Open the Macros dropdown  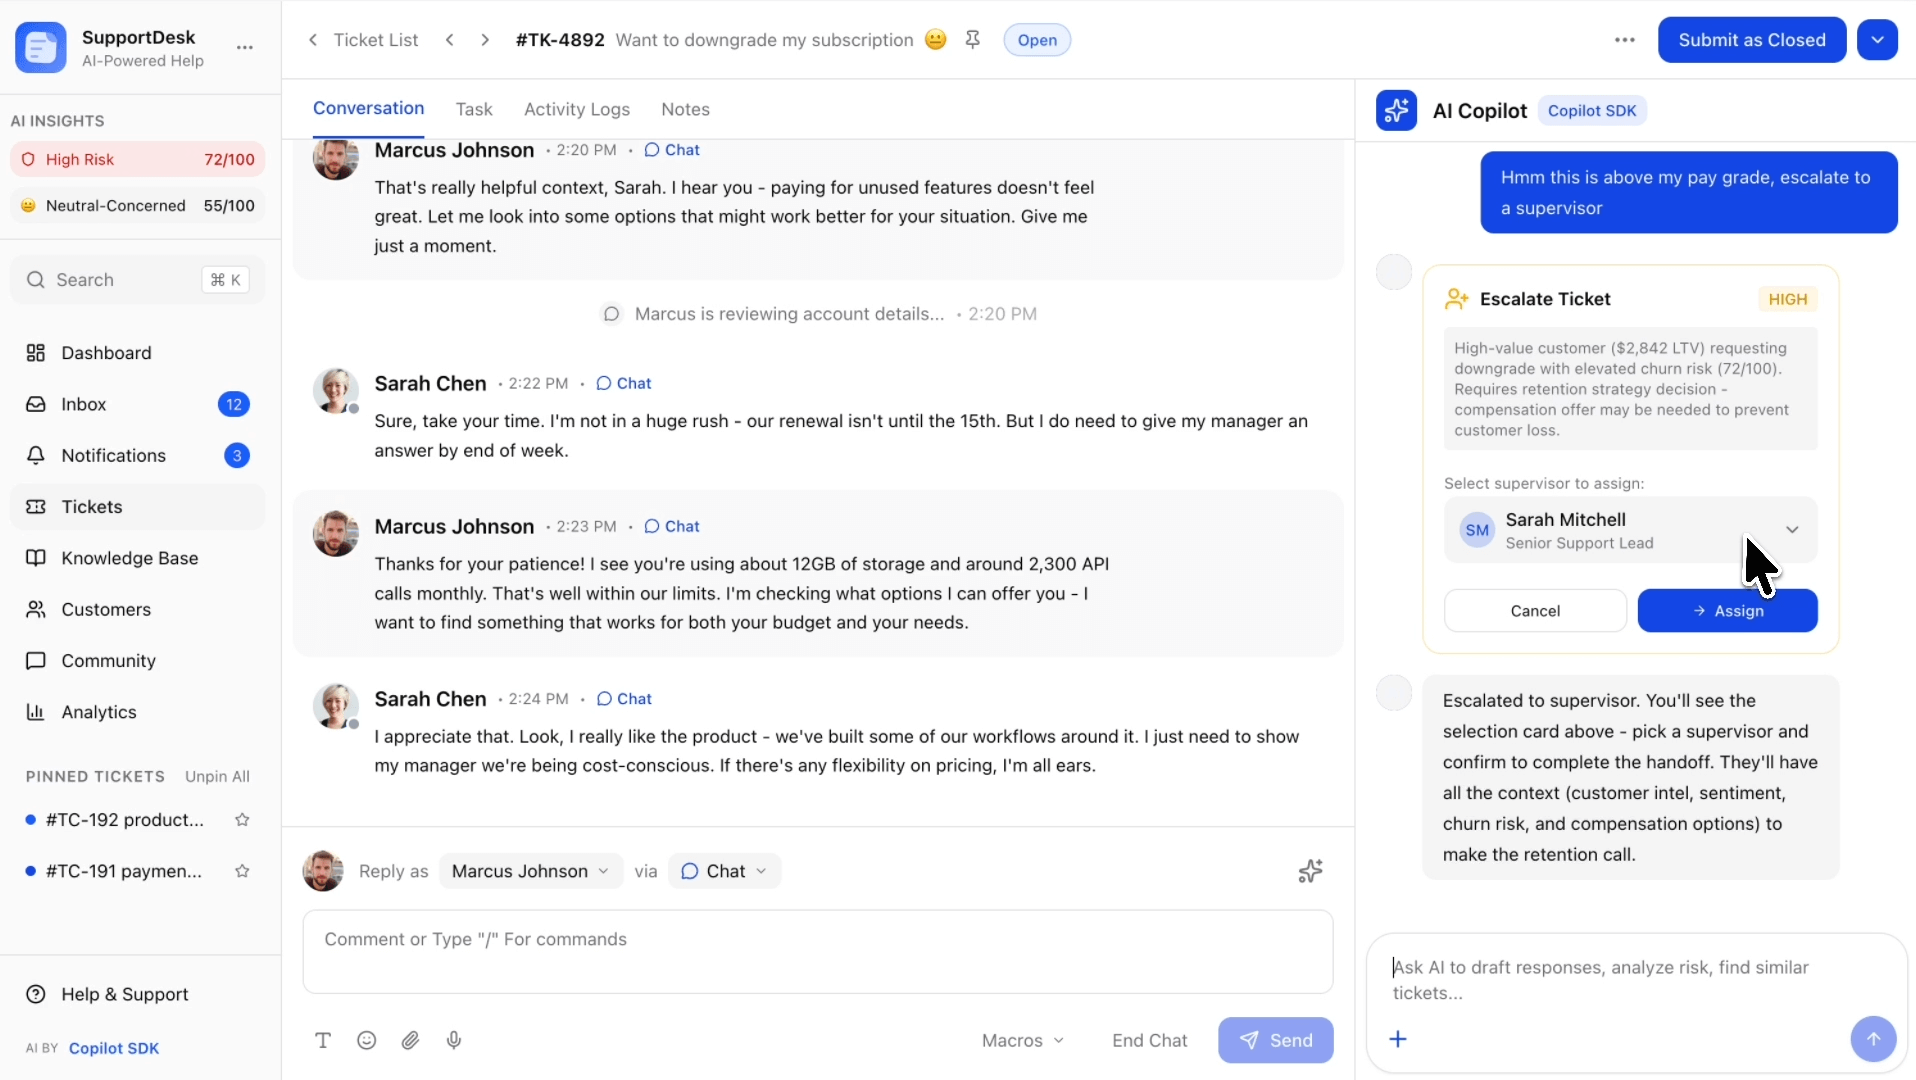coord(1022,1040)
